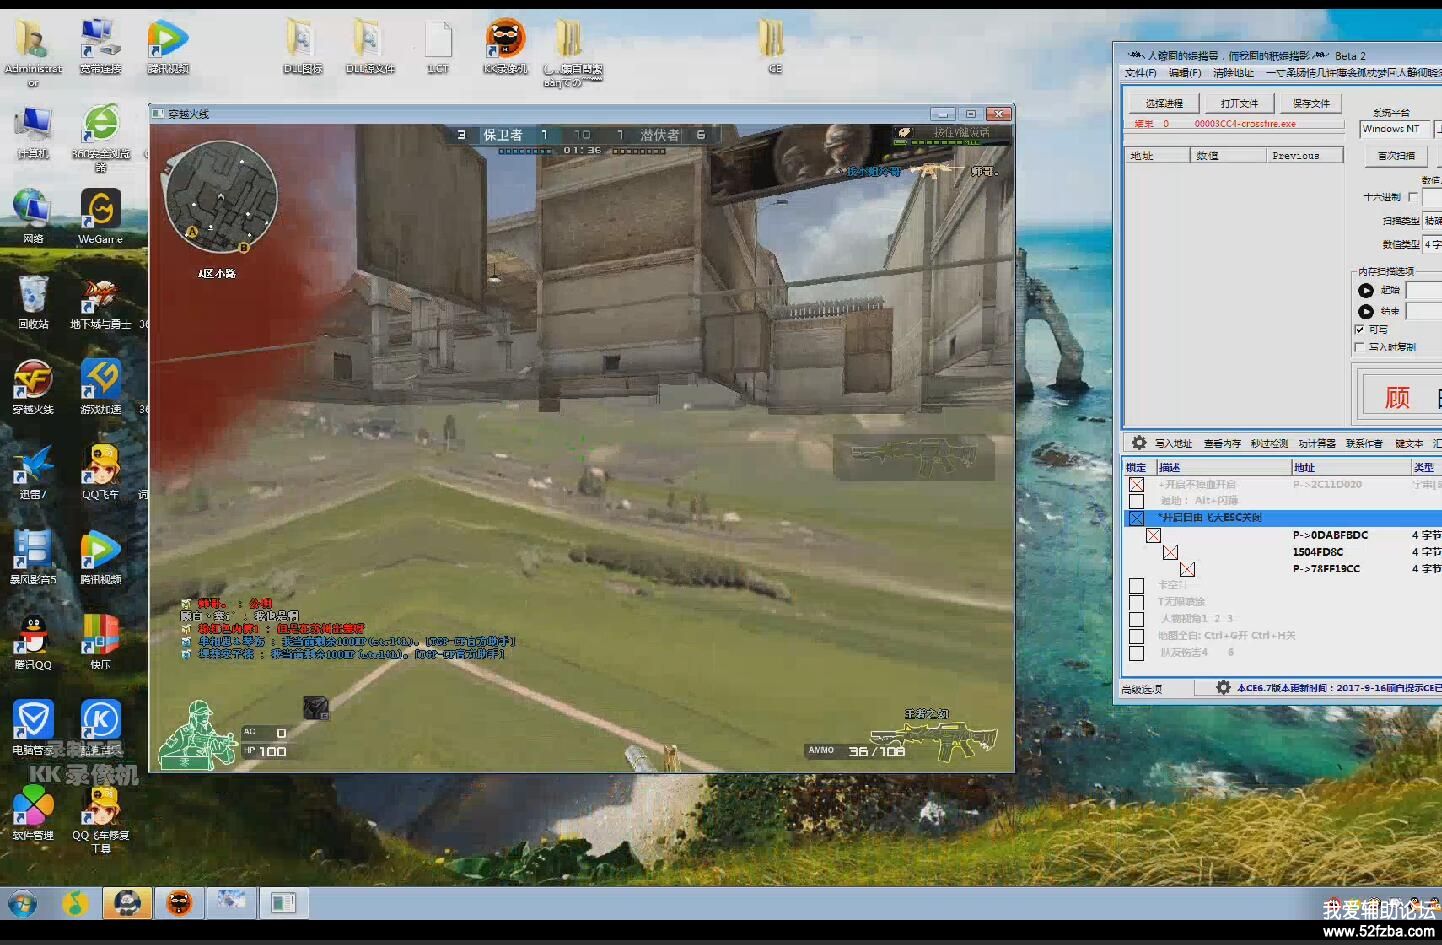The height and width of the screenshot is (945, 1442).
Task: Click 查看内存 in the middle toolbar
Action: 1222,443
